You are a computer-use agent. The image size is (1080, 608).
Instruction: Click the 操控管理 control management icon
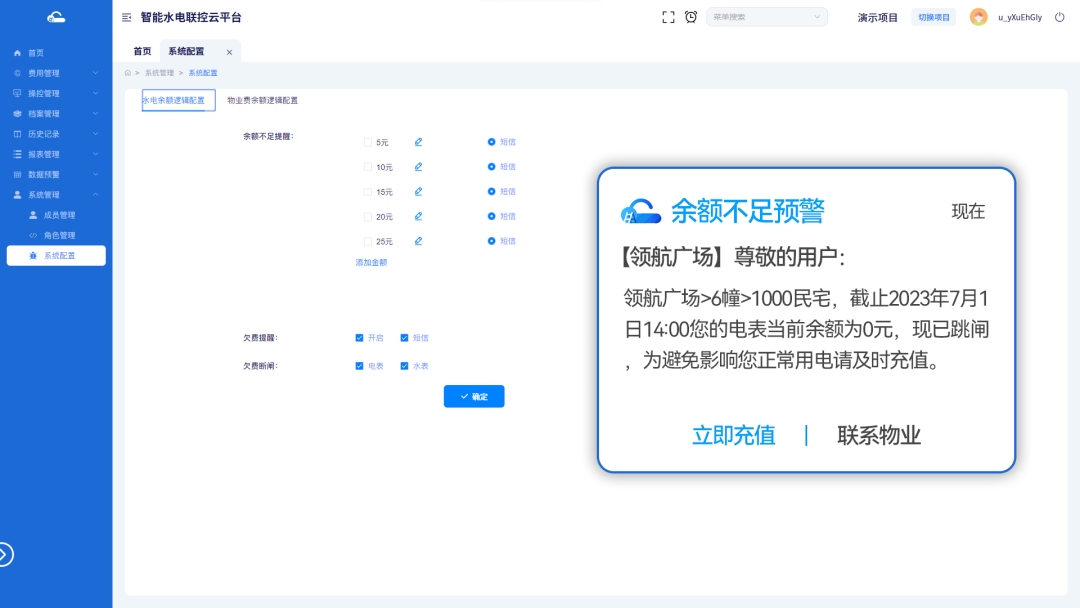(14, 93)
